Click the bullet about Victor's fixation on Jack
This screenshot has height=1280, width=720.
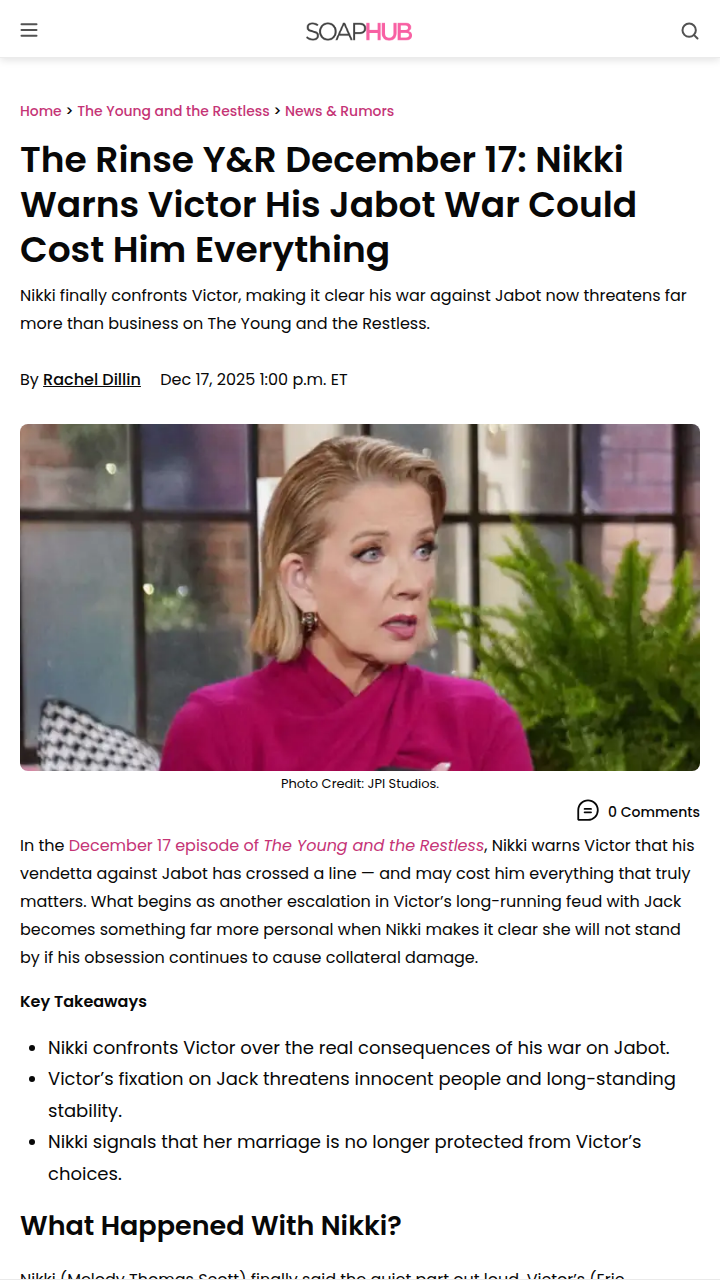click(x=362, y=1095)
